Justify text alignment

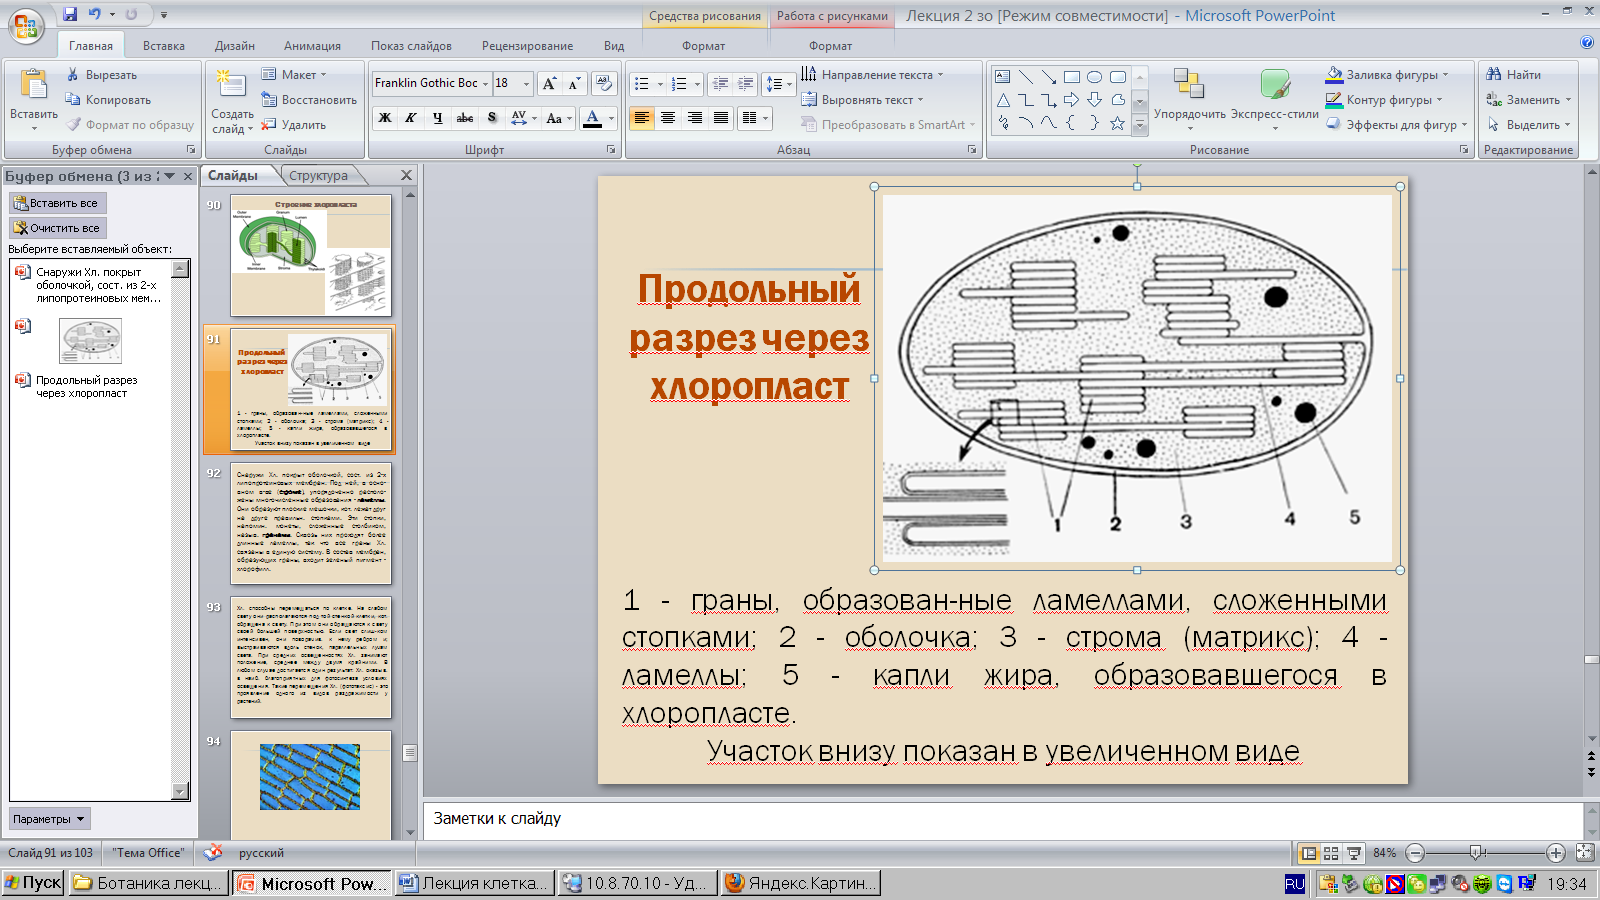721,118
